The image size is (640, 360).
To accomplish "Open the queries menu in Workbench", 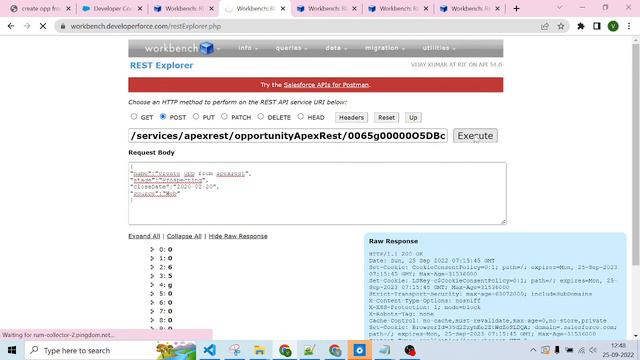I will click(291, 48).
